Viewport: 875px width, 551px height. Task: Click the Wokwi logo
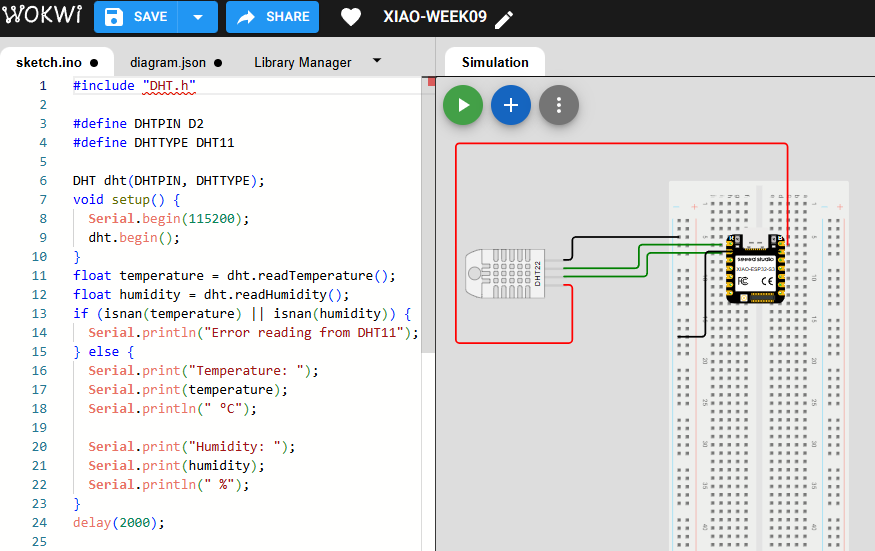pos(41,15)
